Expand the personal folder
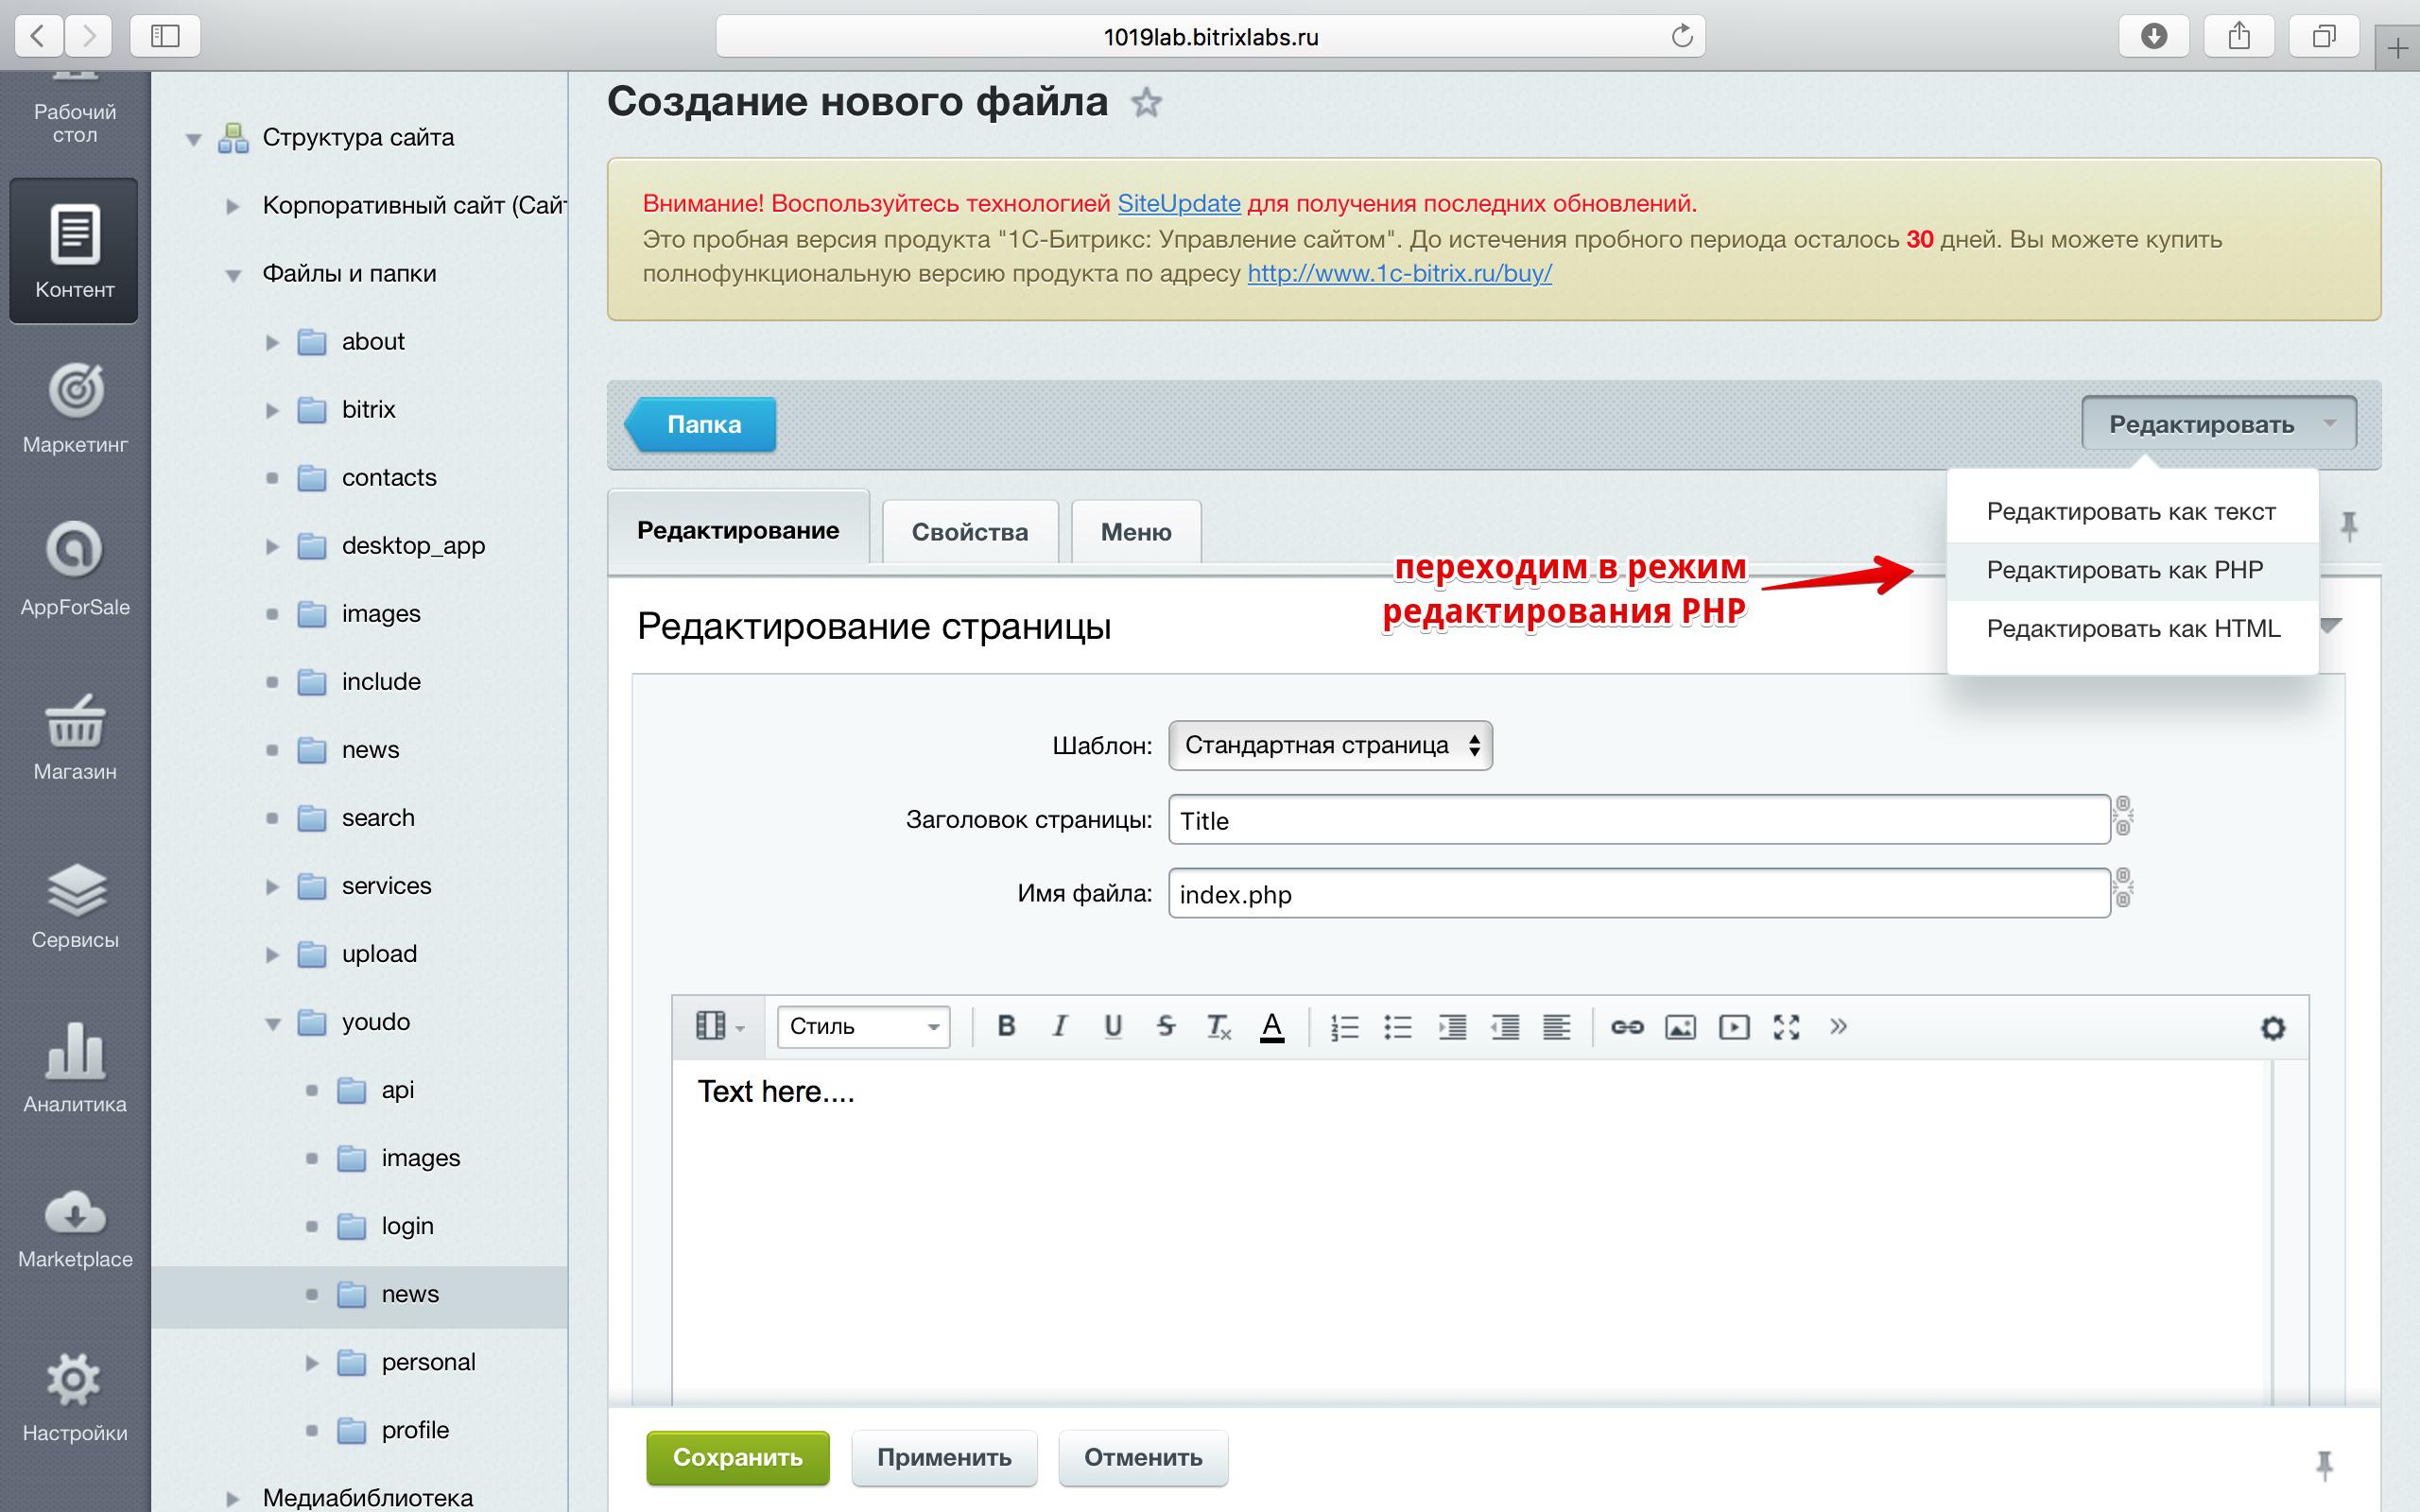This screenshot has height=1512, width=2420. coord(312,1363)
